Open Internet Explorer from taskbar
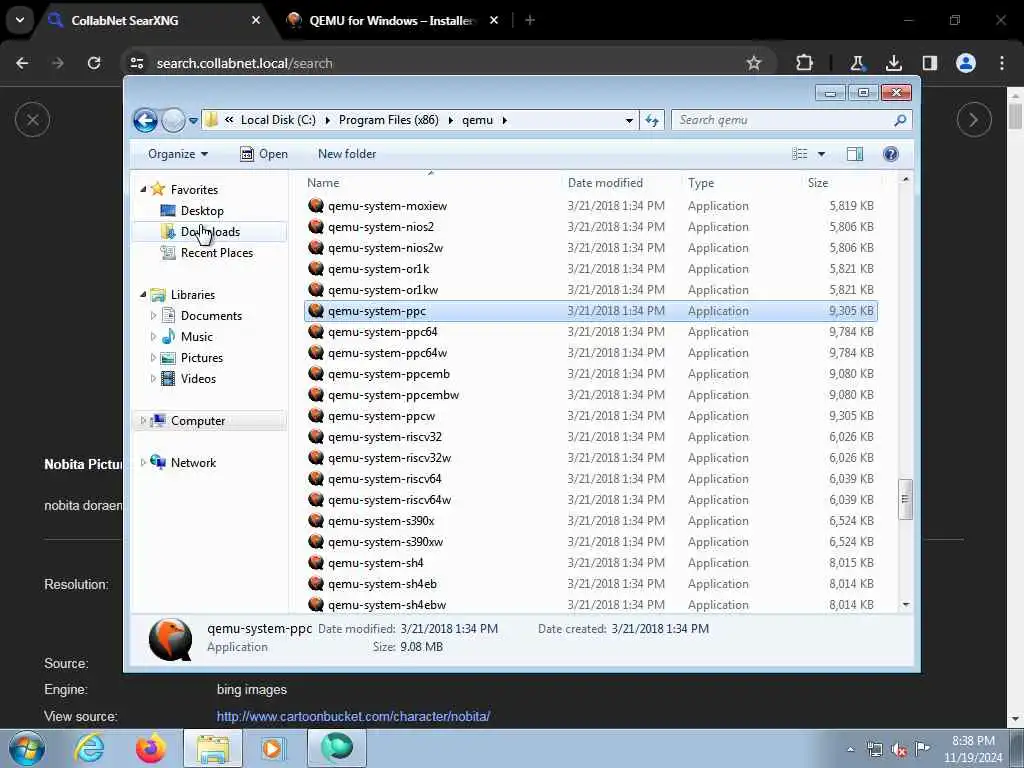Image resolution: width=1024 pixels, height=768 pixels. pos(89,748)
